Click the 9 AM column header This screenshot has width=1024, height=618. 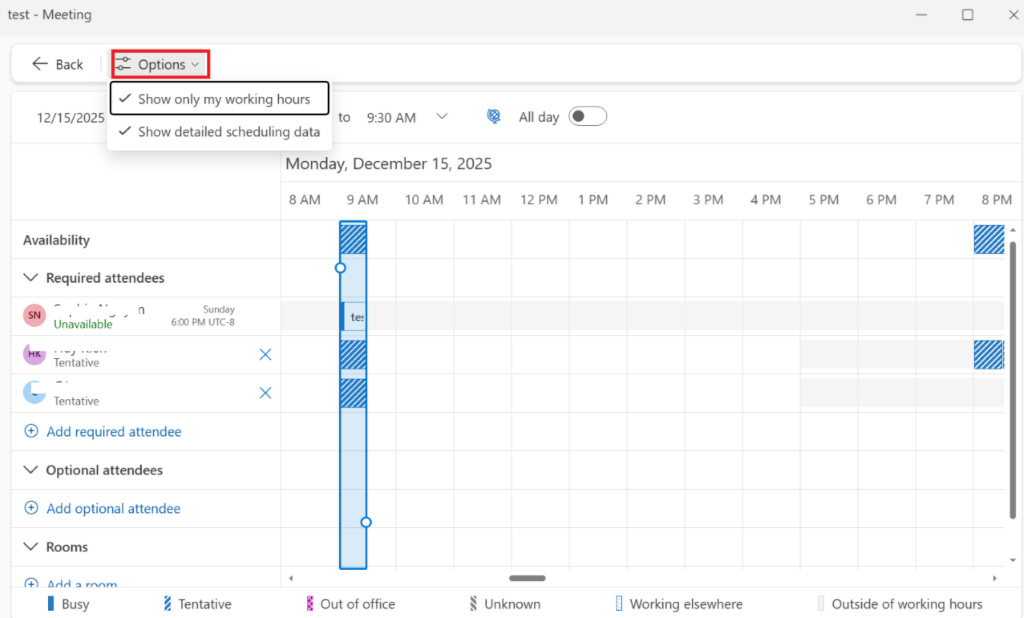pos(362,200)
